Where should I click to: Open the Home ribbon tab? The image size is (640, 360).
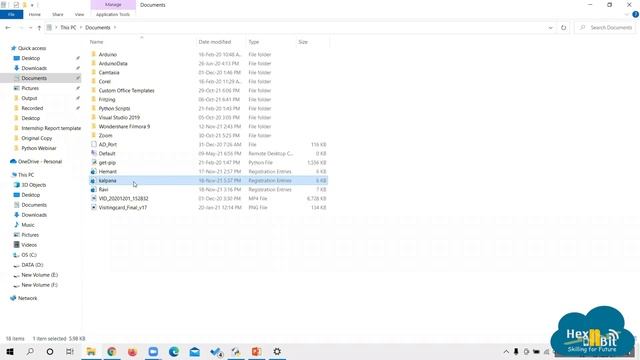(35, 14)
